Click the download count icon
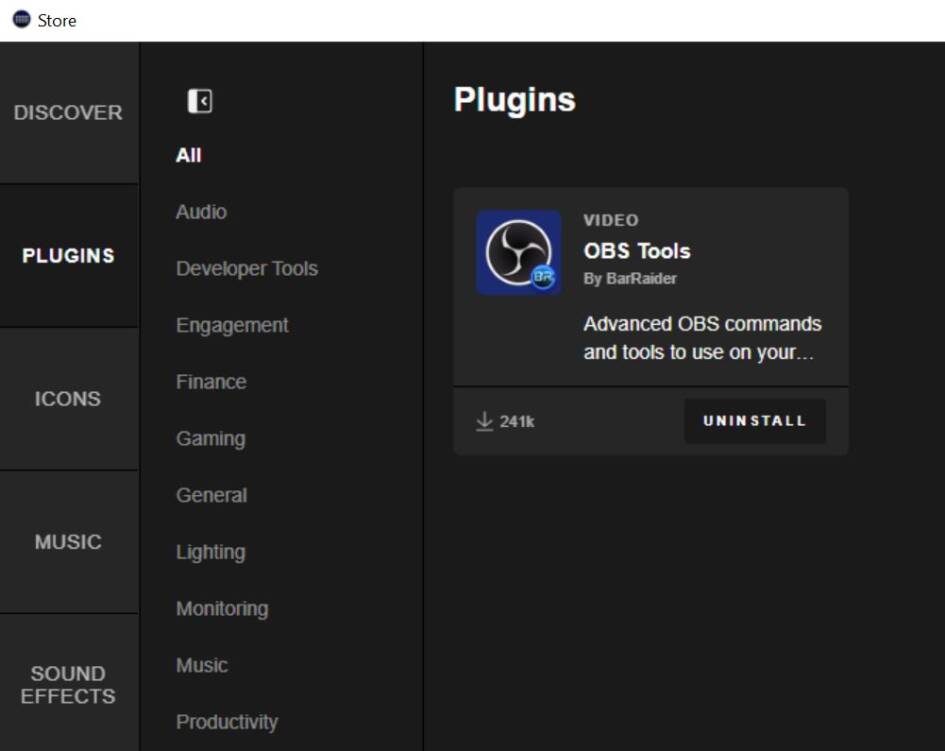 coord(485,421)
